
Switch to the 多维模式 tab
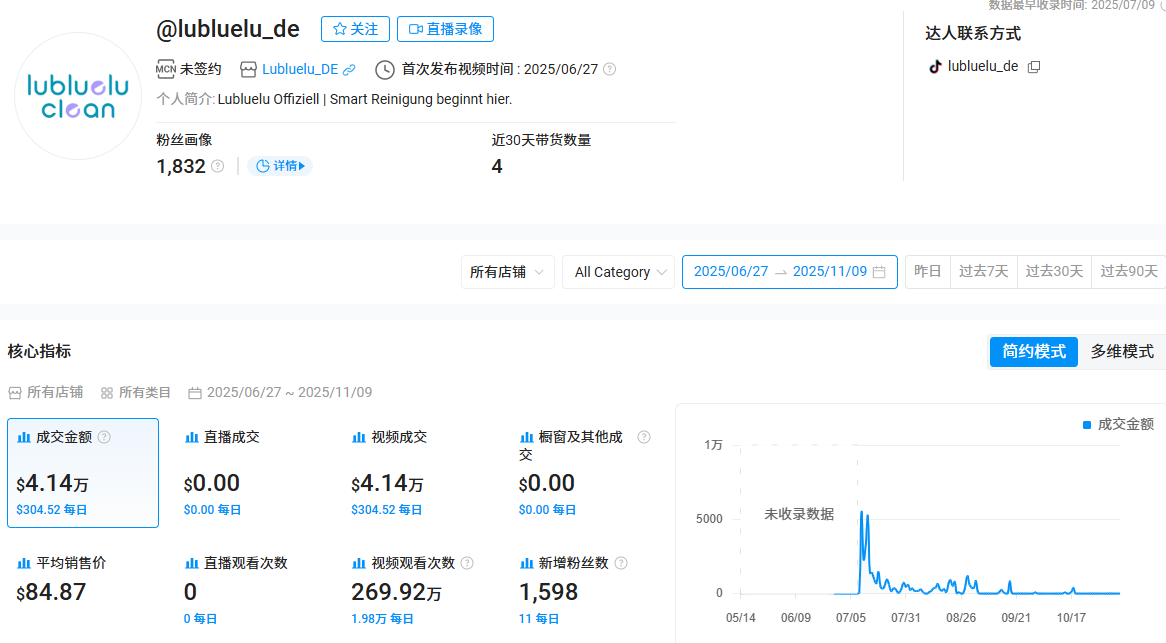[1121, 351]
